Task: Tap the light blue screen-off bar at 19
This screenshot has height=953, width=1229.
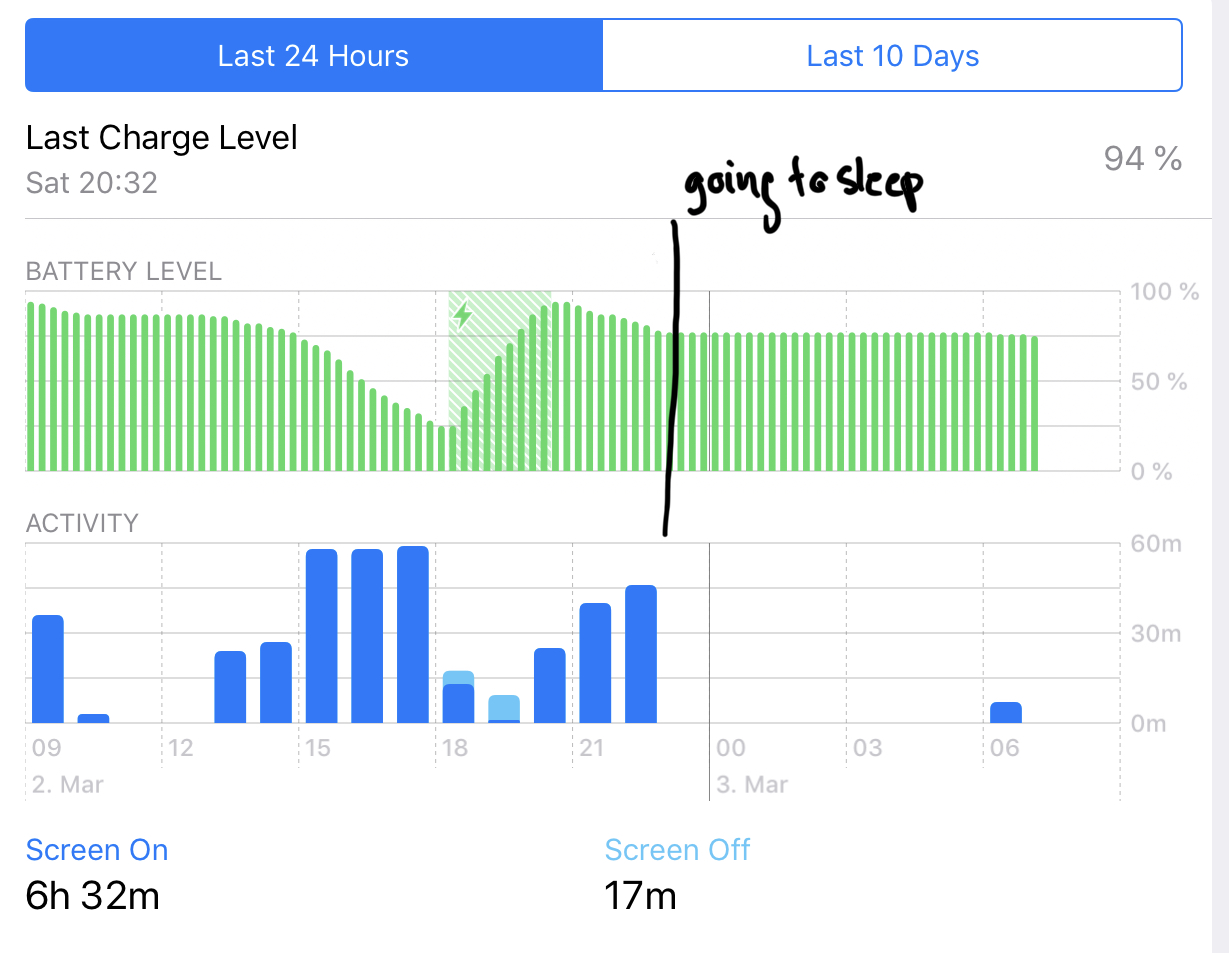Action: click(504, 708)
